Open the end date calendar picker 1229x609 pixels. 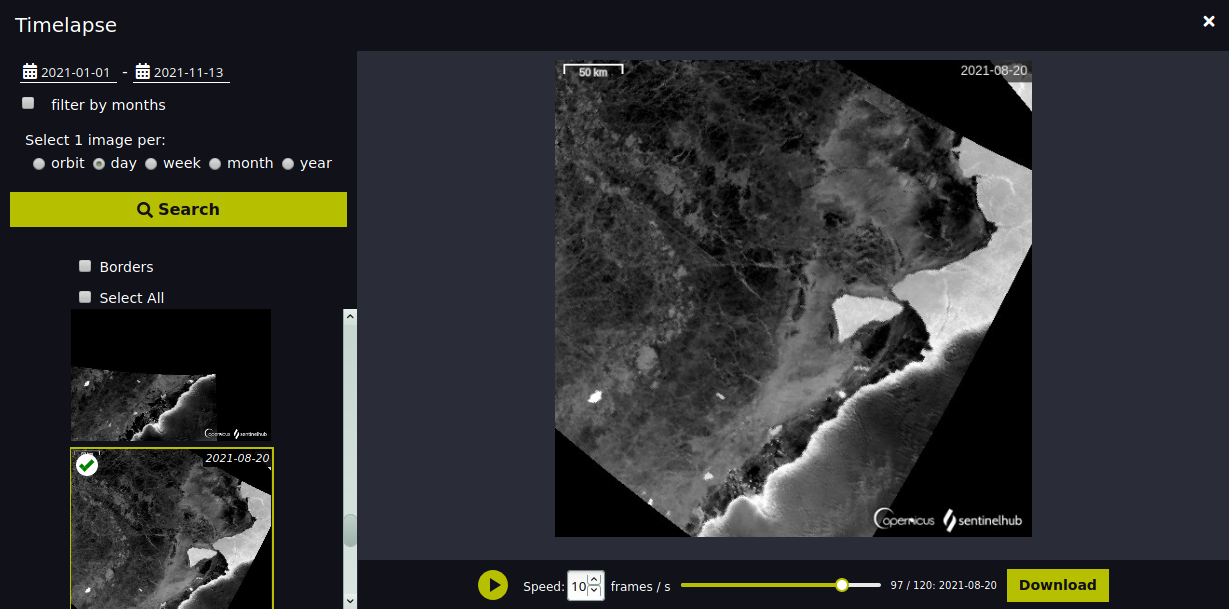click(141, 71)
